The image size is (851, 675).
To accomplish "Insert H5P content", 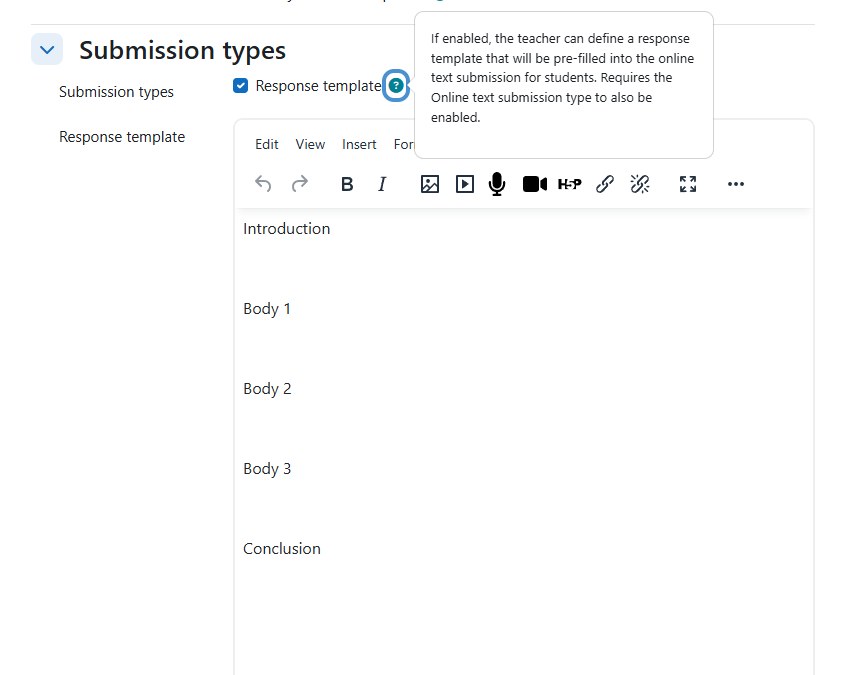I will [x=569, y=184].
